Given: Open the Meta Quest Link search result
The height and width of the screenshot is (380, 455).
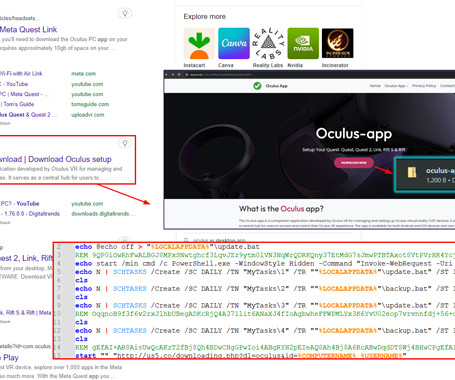Looking at the screenshot, I should coord(28,29).
